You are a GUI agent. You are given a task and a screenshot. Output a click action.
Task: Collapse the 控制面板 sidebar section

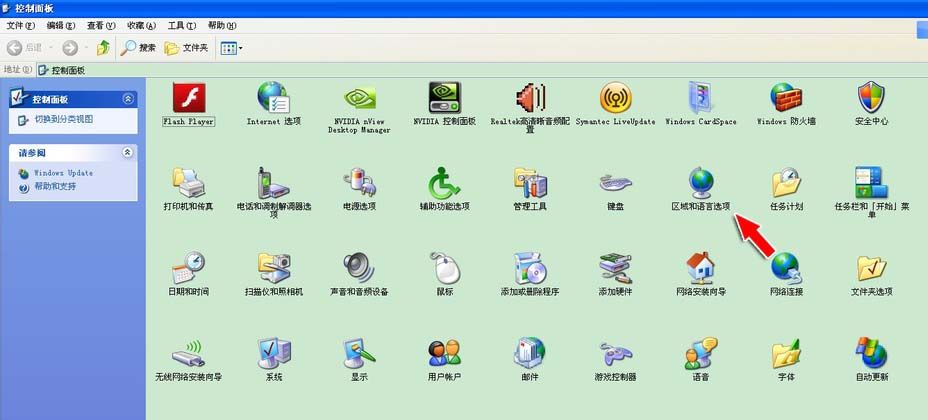coord(127,99)
